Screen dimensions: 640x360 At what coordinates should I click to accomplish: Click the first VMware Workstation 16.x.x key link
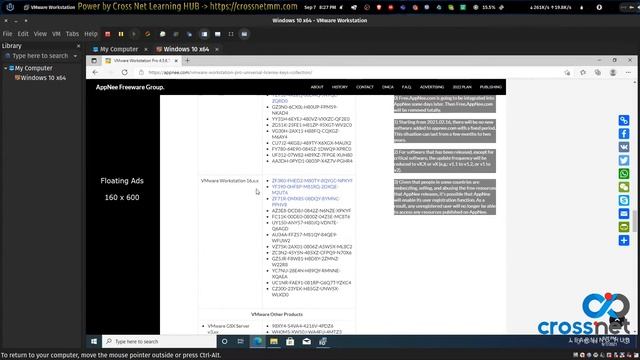[x=312, y=180]
